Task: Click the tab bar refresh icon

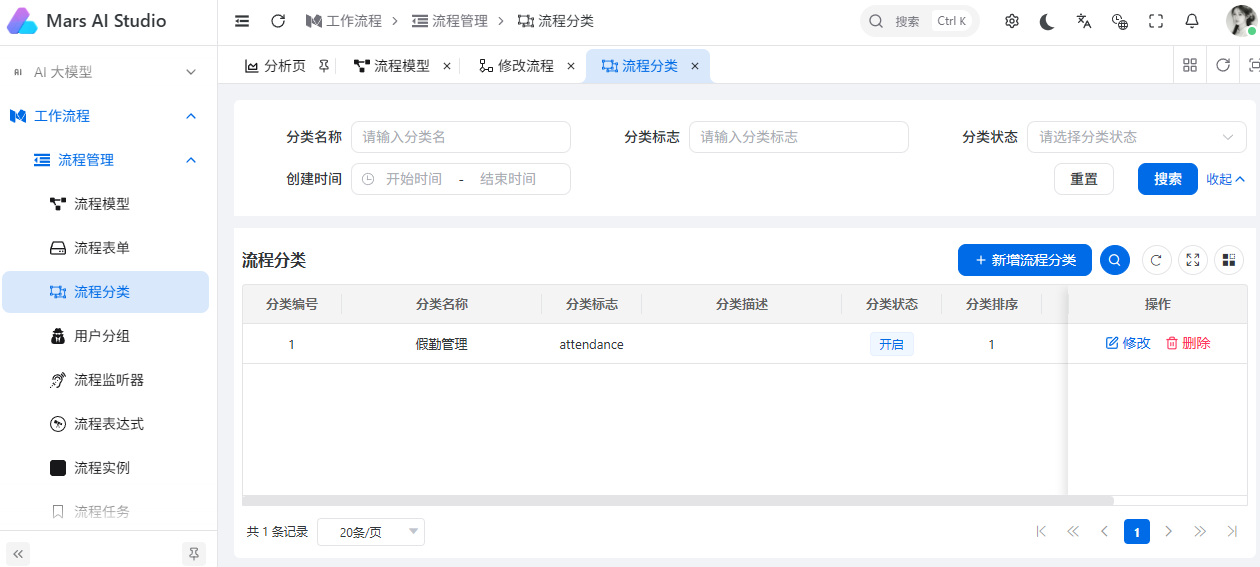Action: tap(1223, 65)
